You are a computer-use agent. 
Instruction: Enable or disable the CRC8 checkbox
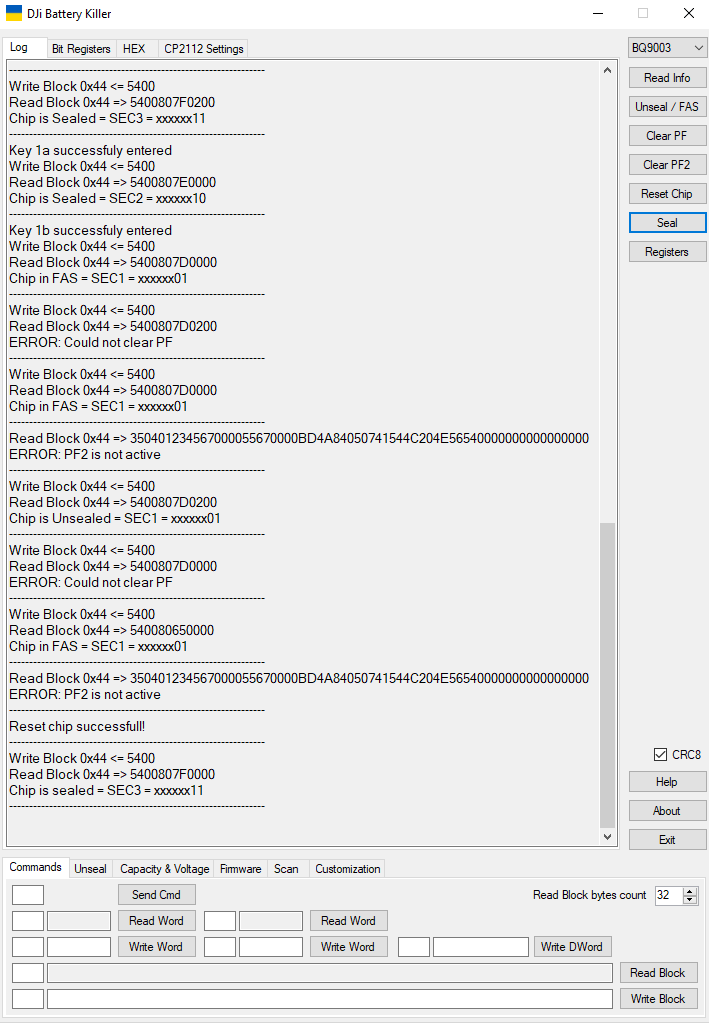[x=660, y=755]
